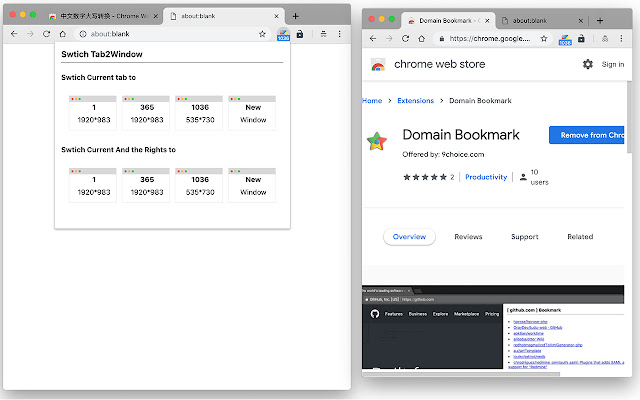Viewport: 640px width, 400px height.
Task: Select Reviews tab in web store
Action: coord(468,237)
